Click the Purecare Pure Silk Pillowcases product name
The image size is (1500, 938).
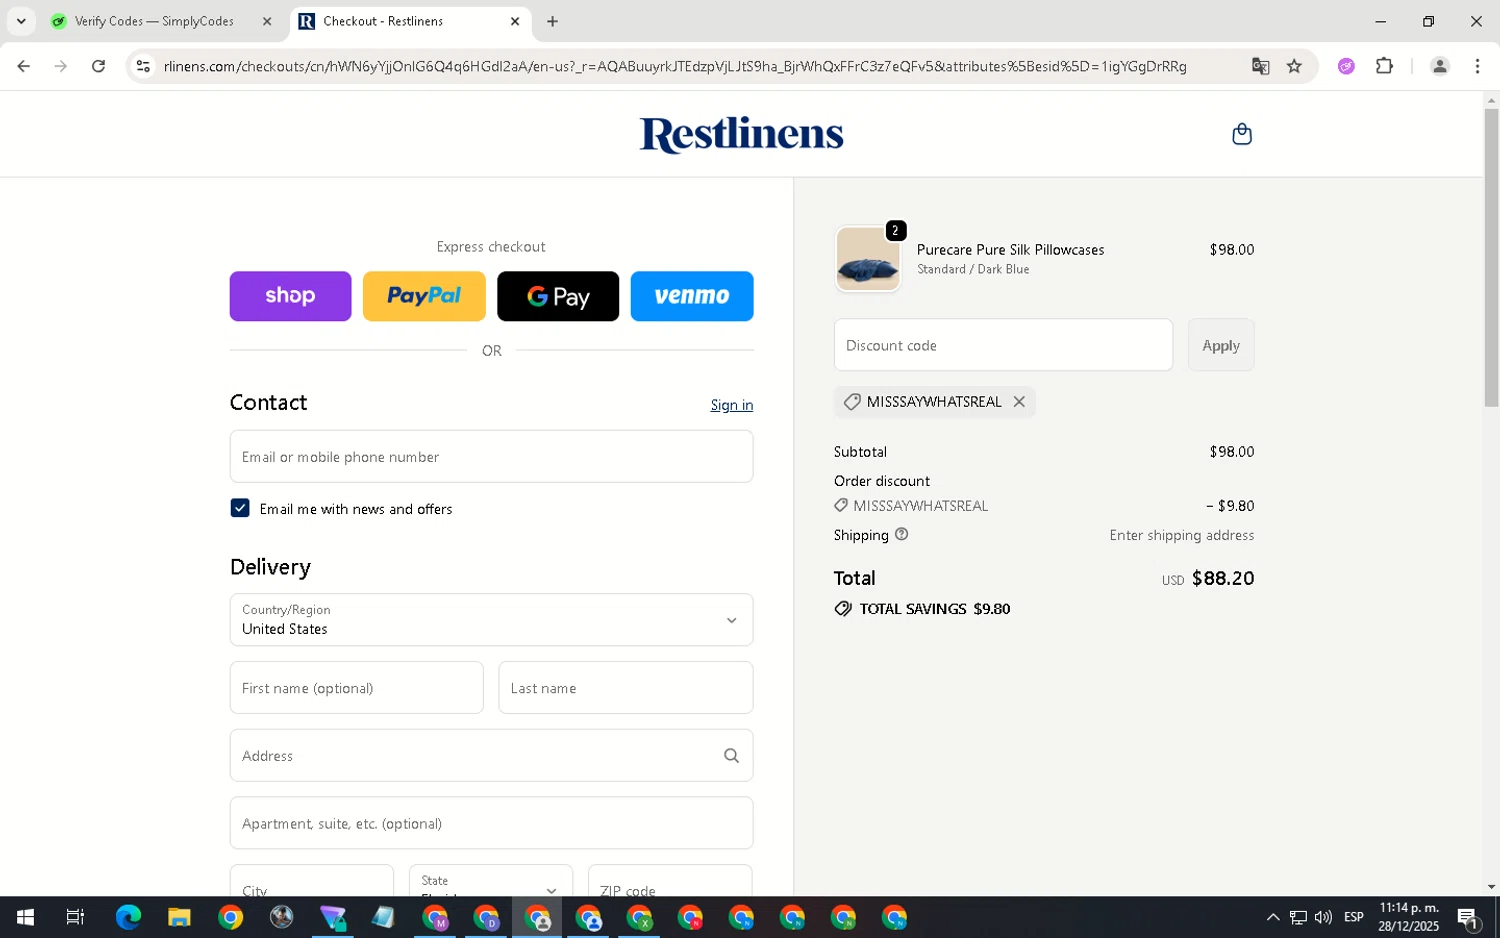tap(1010, 250)
